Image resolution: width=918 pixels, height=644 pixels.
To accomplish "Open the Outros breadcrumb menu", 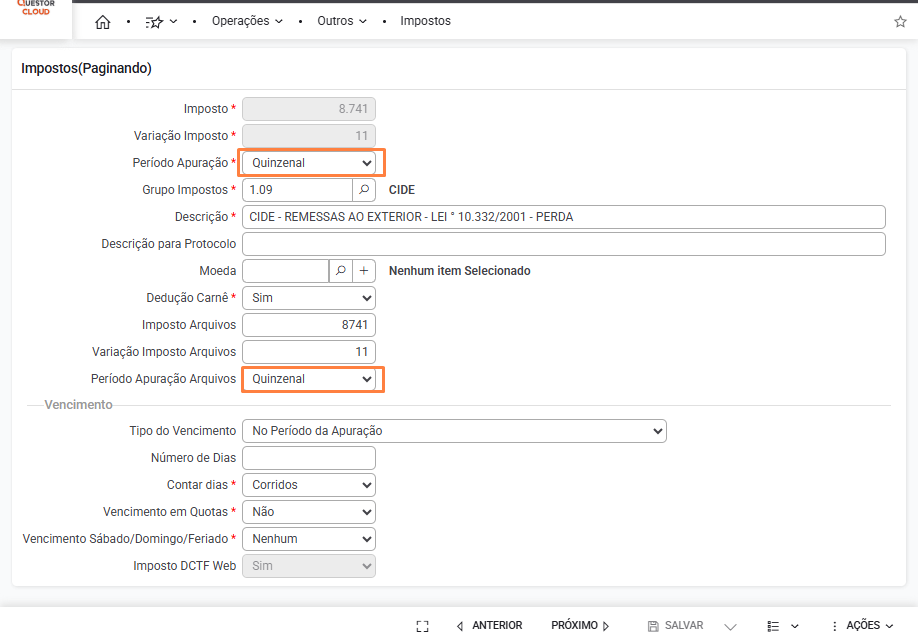I will coord(342,21).
